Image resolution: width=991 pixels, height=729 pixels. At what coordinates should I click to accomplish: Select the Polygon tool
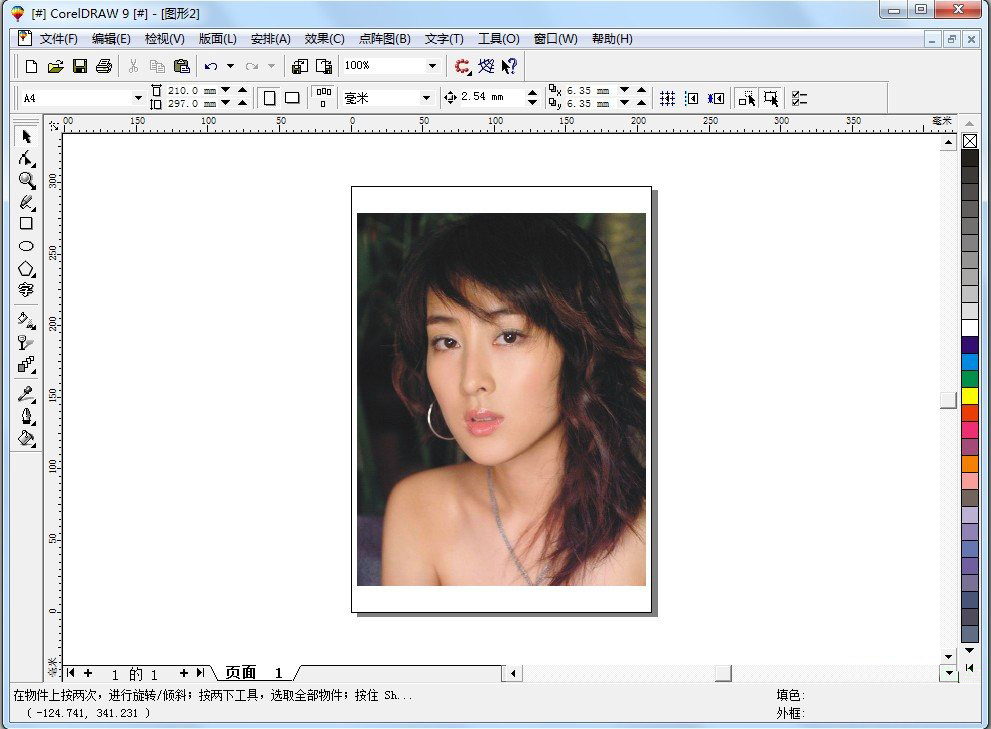click(x=26, y=268)
